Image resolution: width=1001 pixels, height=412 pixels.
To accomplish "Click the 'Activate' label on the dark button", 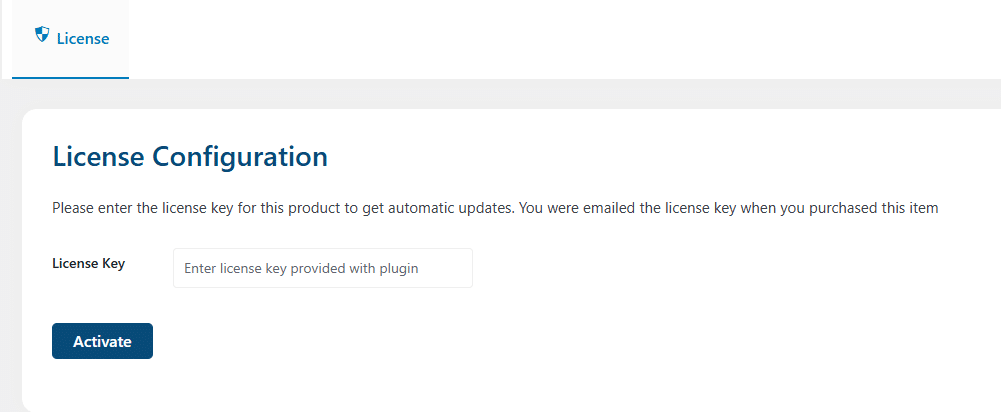I will click(x=102, y=342).
